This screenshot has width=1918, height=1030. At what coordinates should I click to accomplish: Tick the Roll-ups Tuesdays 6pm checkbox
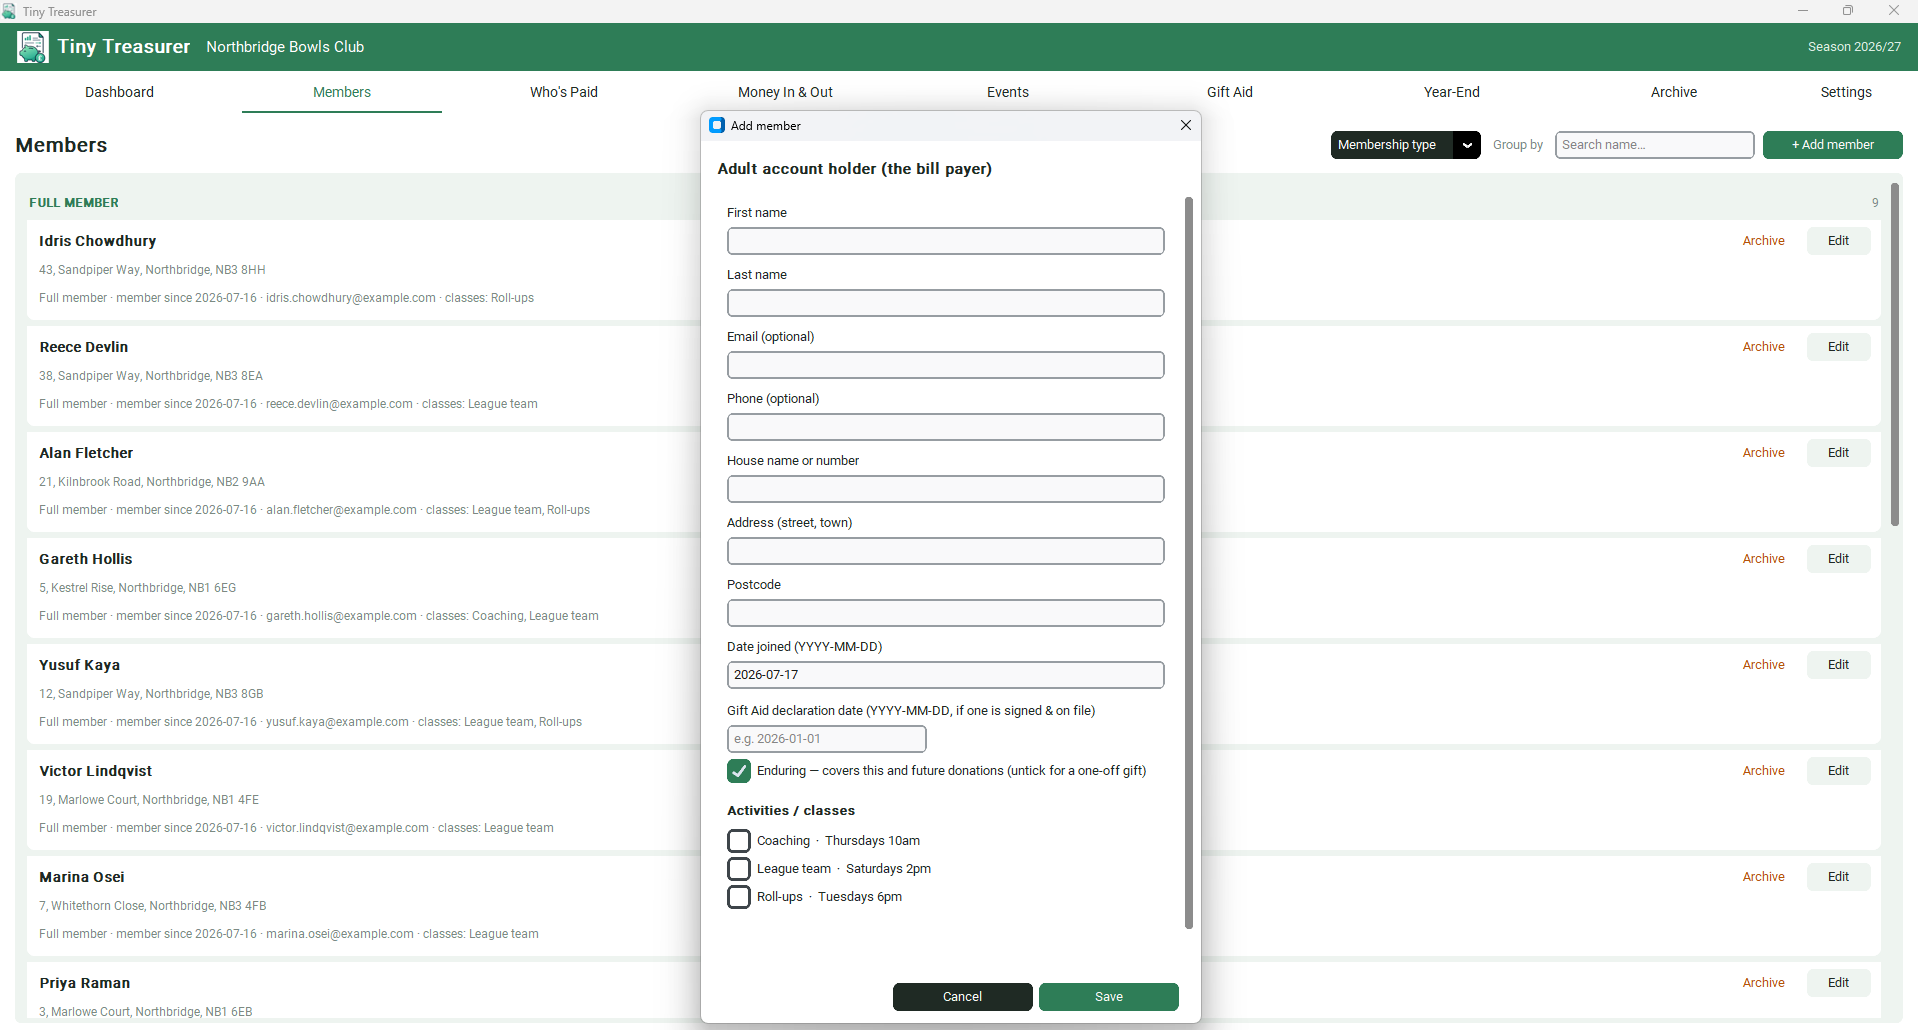(739, 897)
